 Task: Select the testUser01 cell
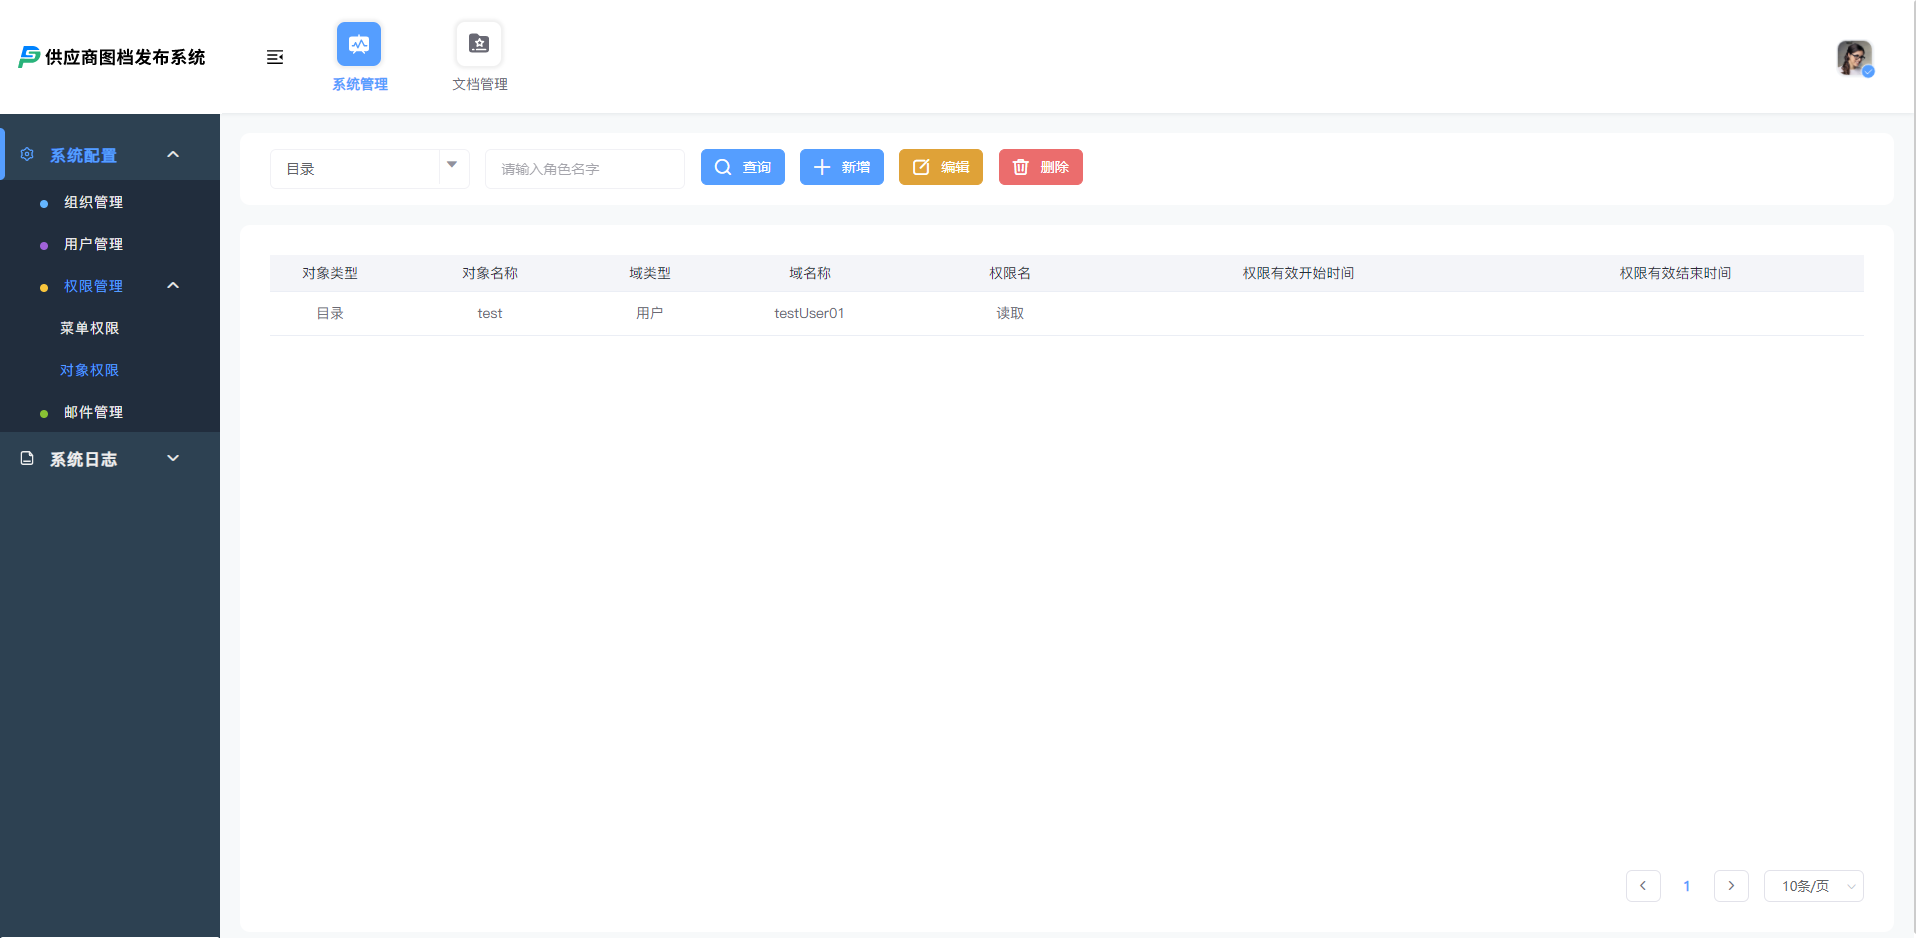click(810, 313)
